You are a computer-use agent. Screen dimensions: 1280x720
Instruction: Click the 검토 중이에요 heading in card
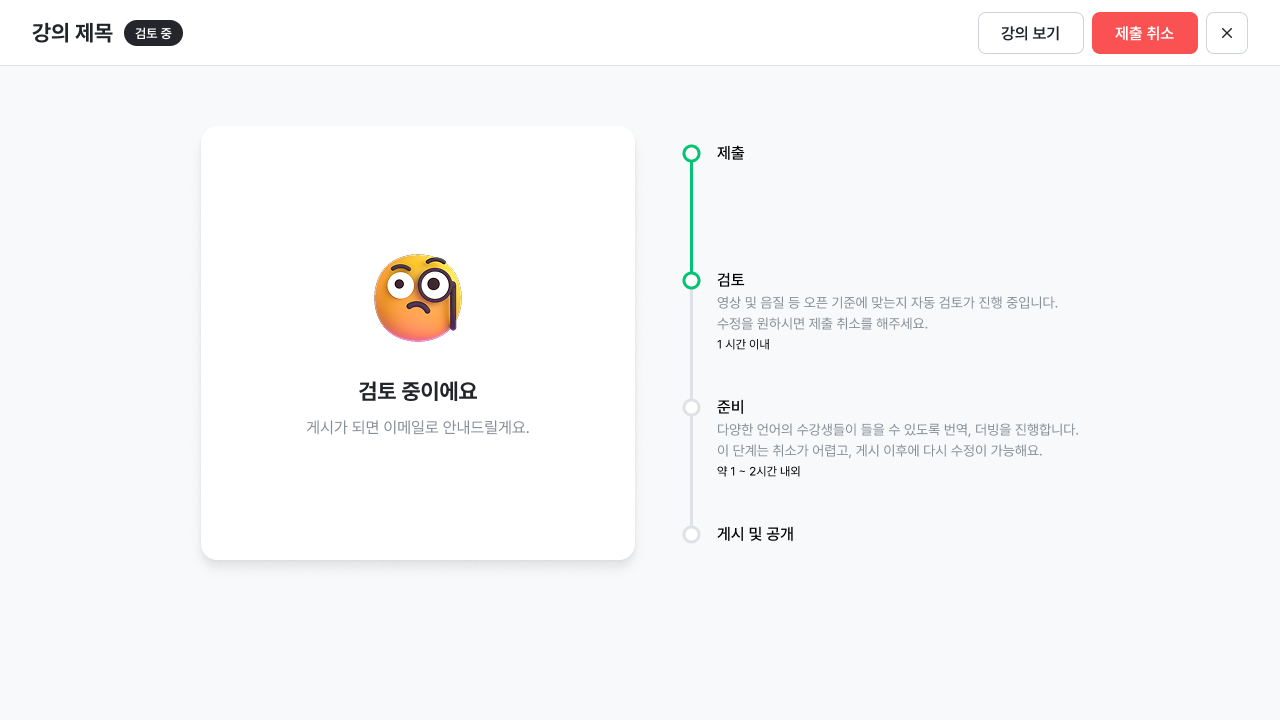point(417,391)
